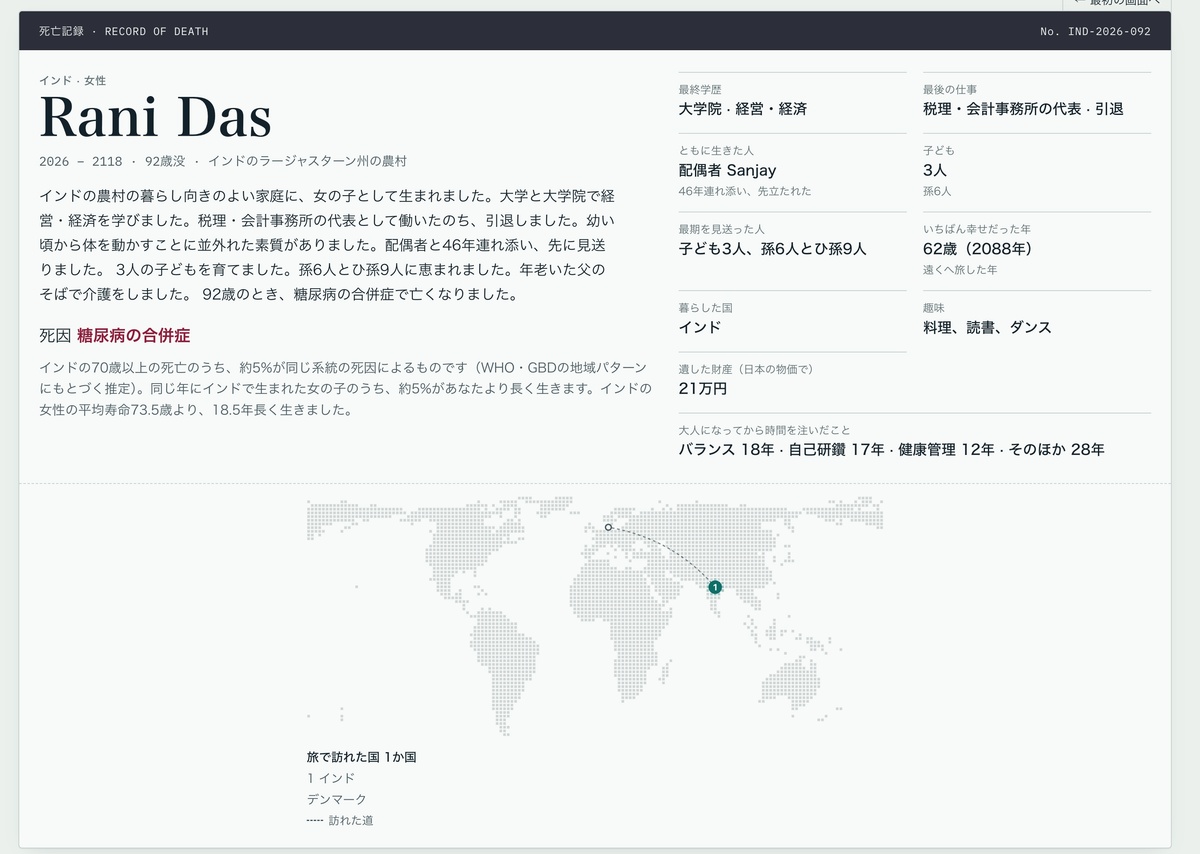Click the hollow Denmark circle marker on map
This screenshot has width=1200, height=854.
(608, 527)
